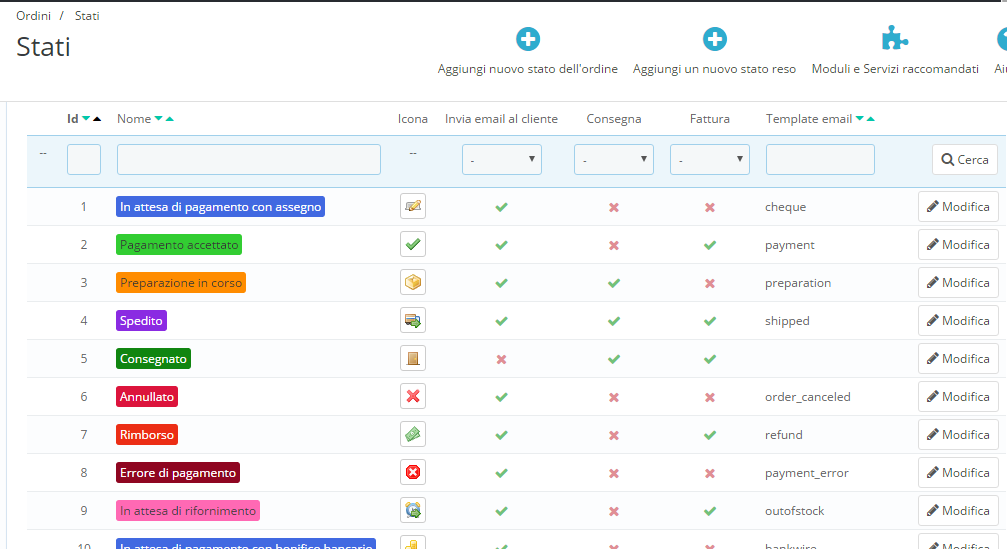Click the box icon for Preparazione in corso
Image resolution: width=1007 pixels, height=549 pixels.
pos(413,283)
